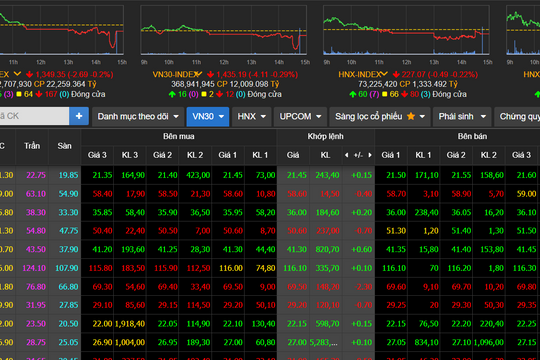The height and width of the screenshot is (360, 540).
Task: Click the change value -2.30
Action: pyautogui.click(x=363, y=287)
